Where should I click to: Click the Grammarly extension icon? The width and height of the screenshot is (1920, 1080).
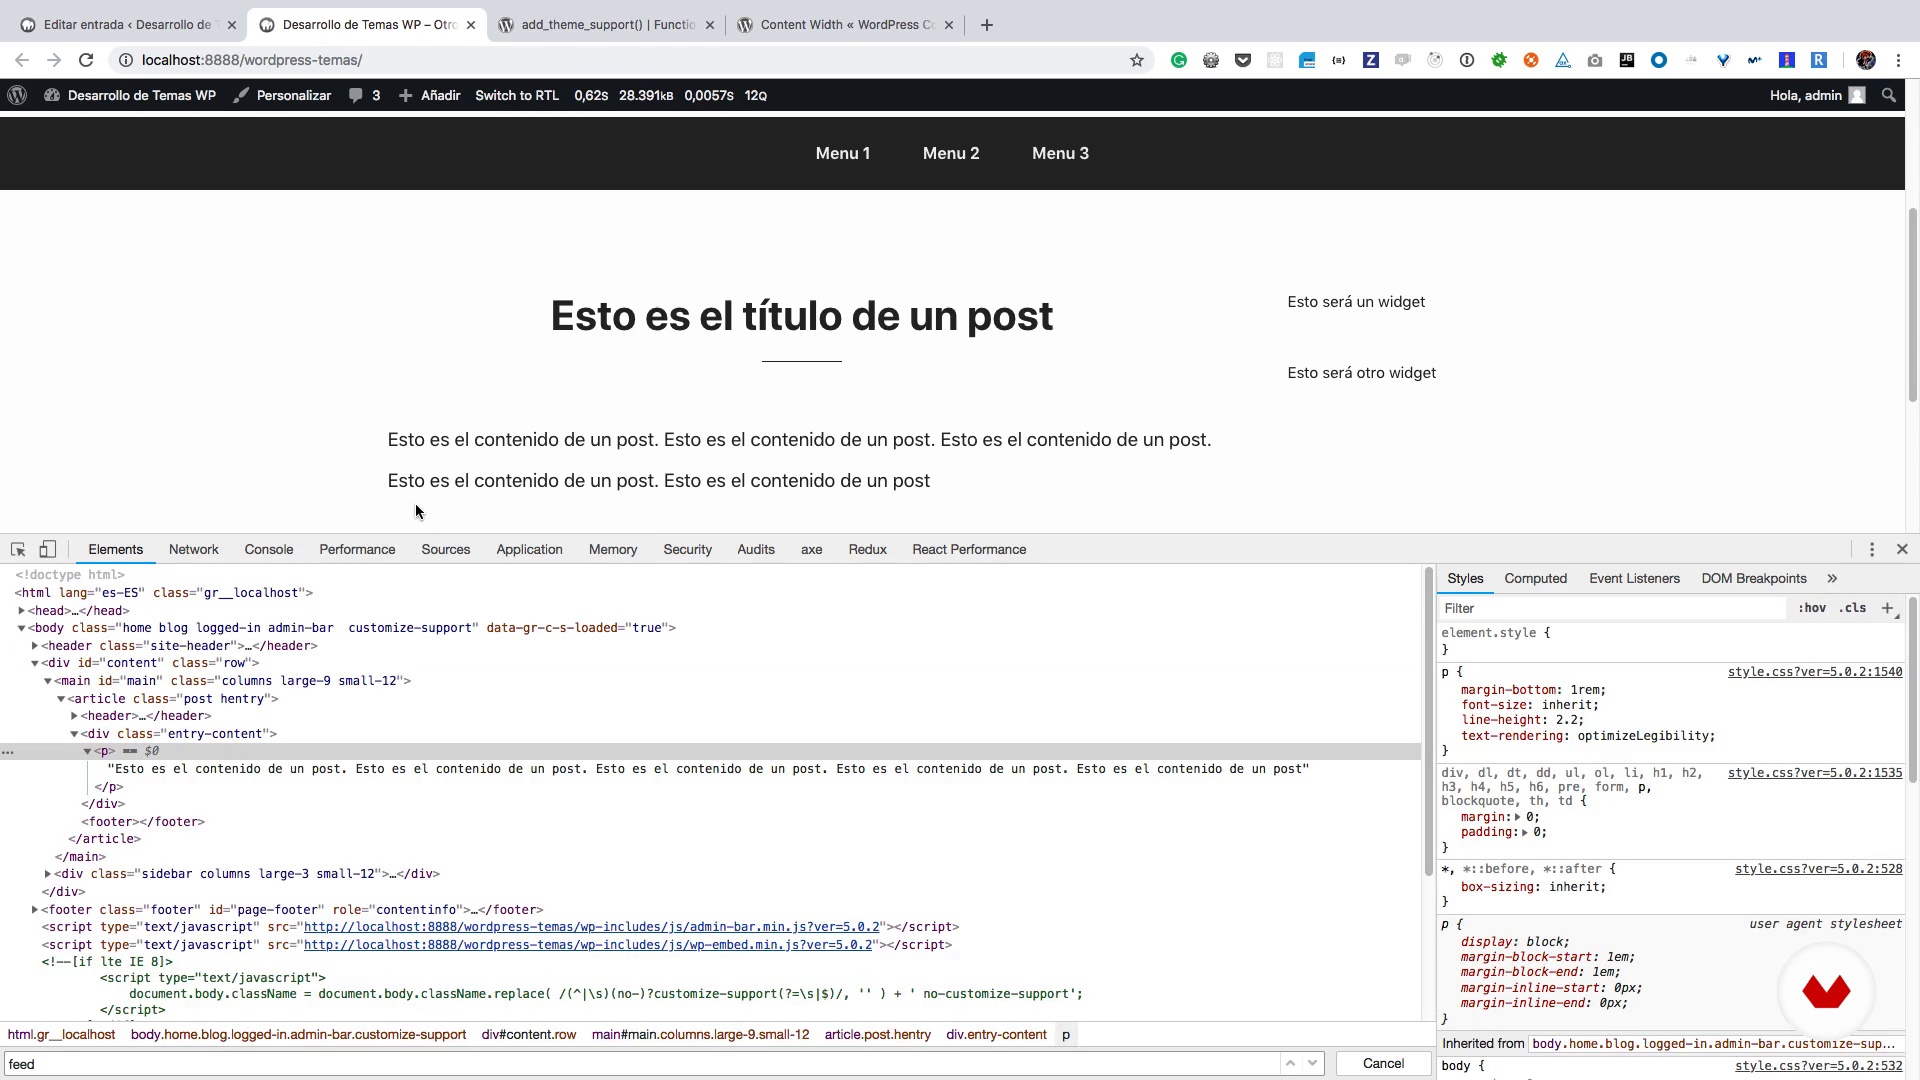tap(1179, 60)
